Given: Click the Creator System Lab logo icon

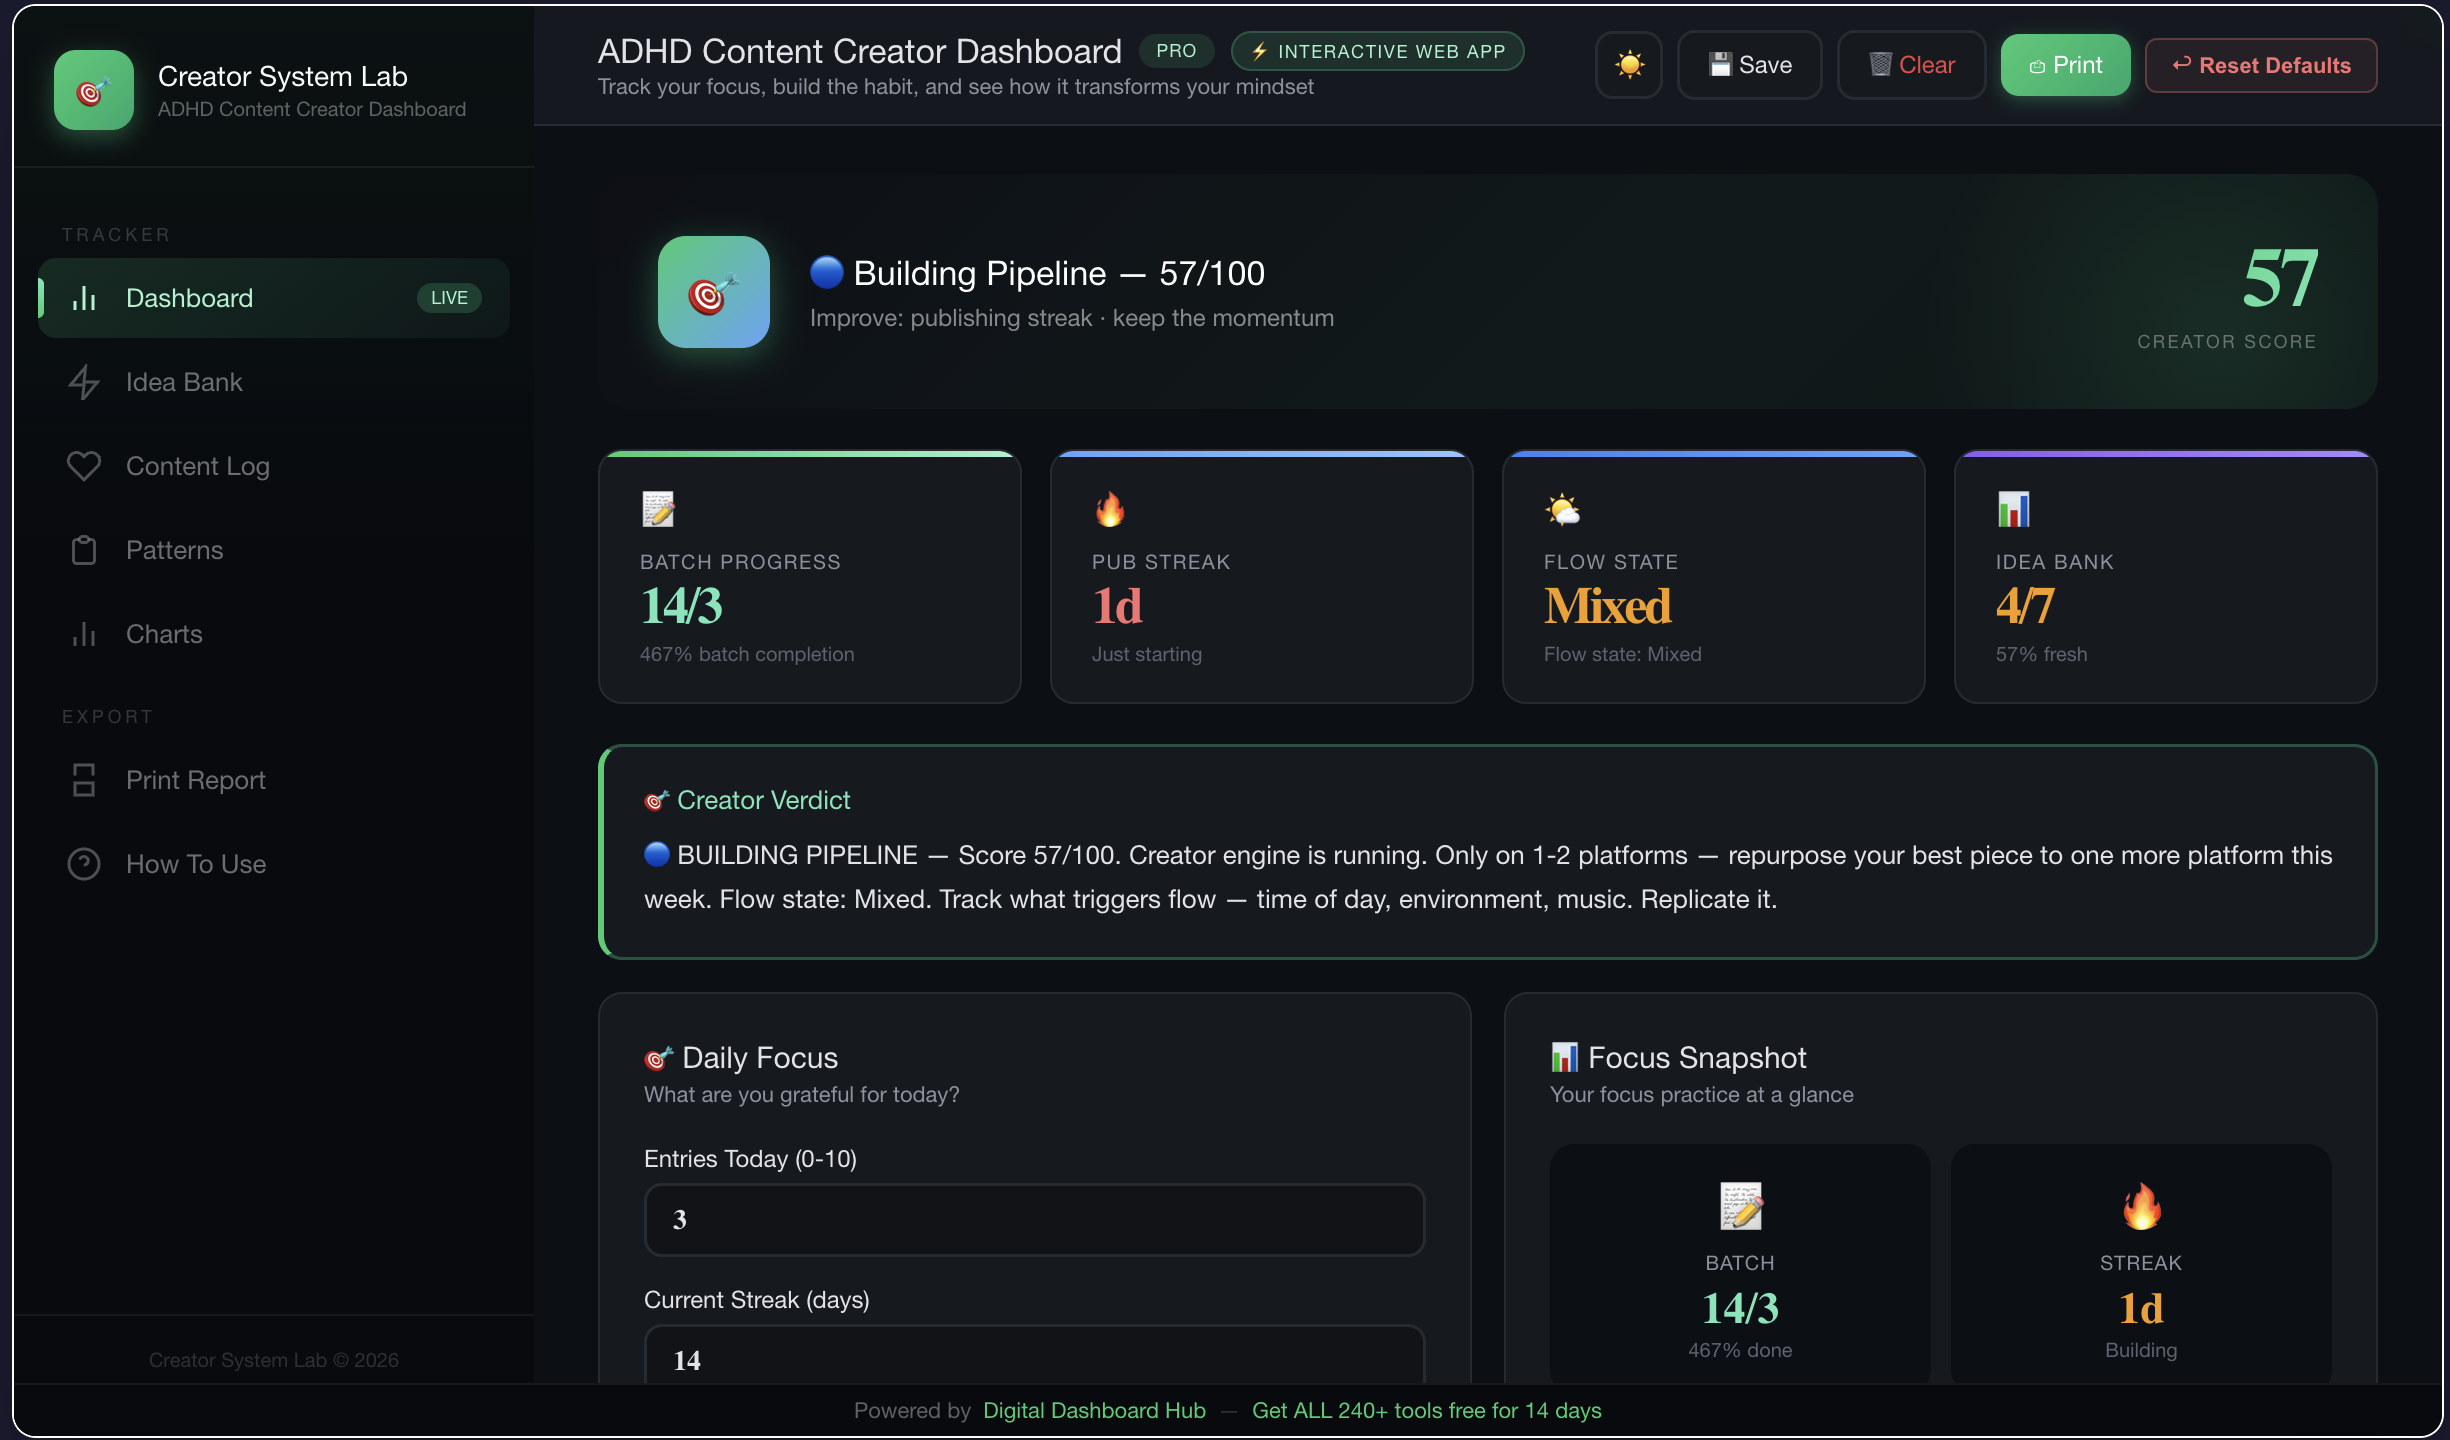Looking at the screenshot, I should [x=93, y=90].
